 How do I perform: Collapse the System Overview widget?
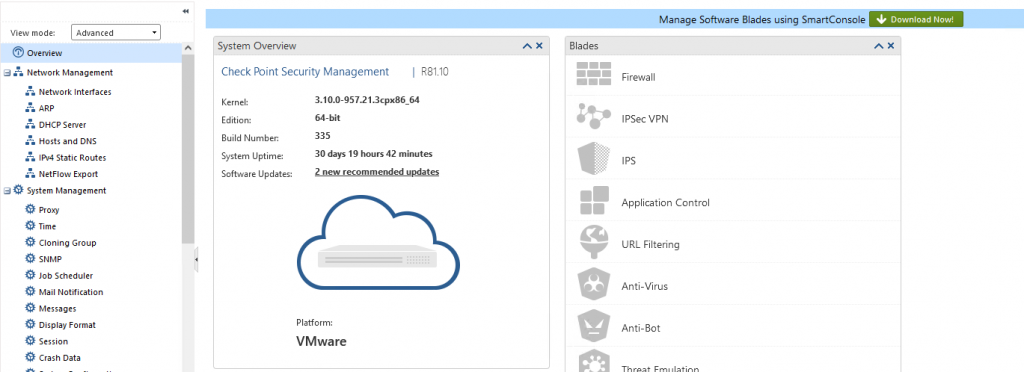[x=527, y=46]
